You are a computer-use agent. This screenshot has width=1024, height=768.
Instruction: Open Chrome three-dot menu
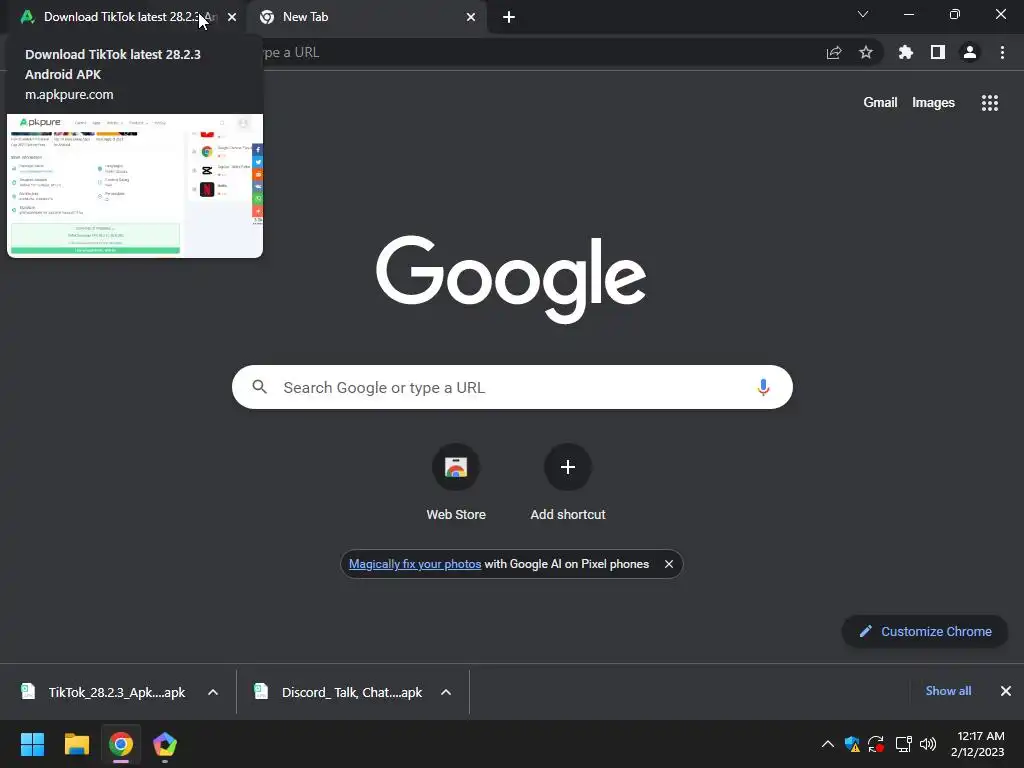(x=1002, y=52)
